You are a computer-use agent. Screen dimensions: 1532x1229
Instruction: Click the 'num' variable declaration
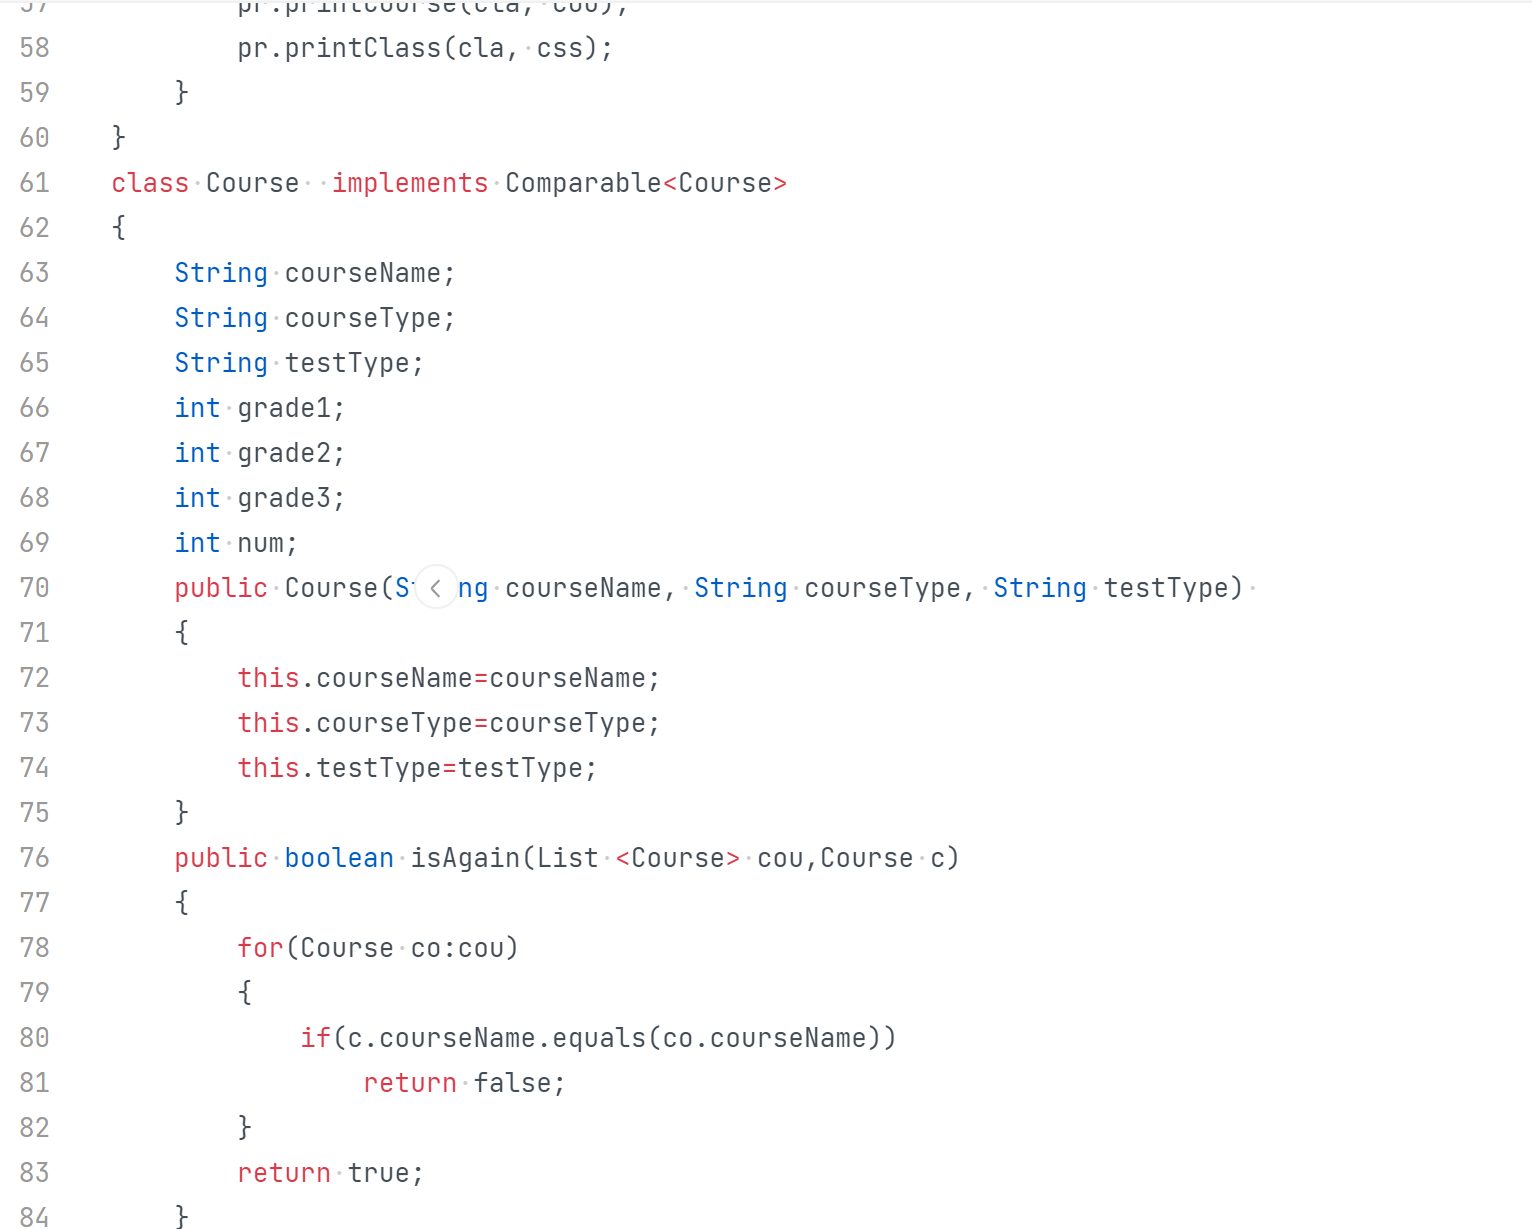click(x=261, y=543)
